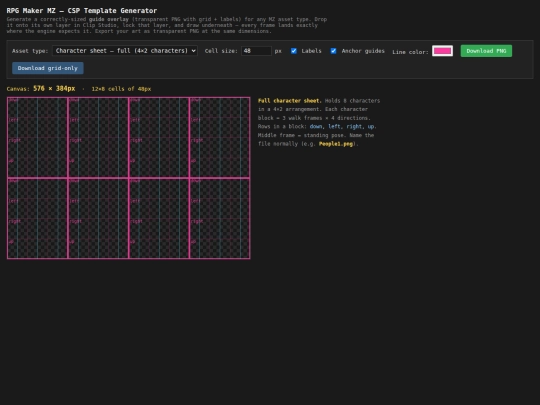Screen dimensions: 540x405
Task: Toggle the Labels checkbox
Action: [294, 51]
